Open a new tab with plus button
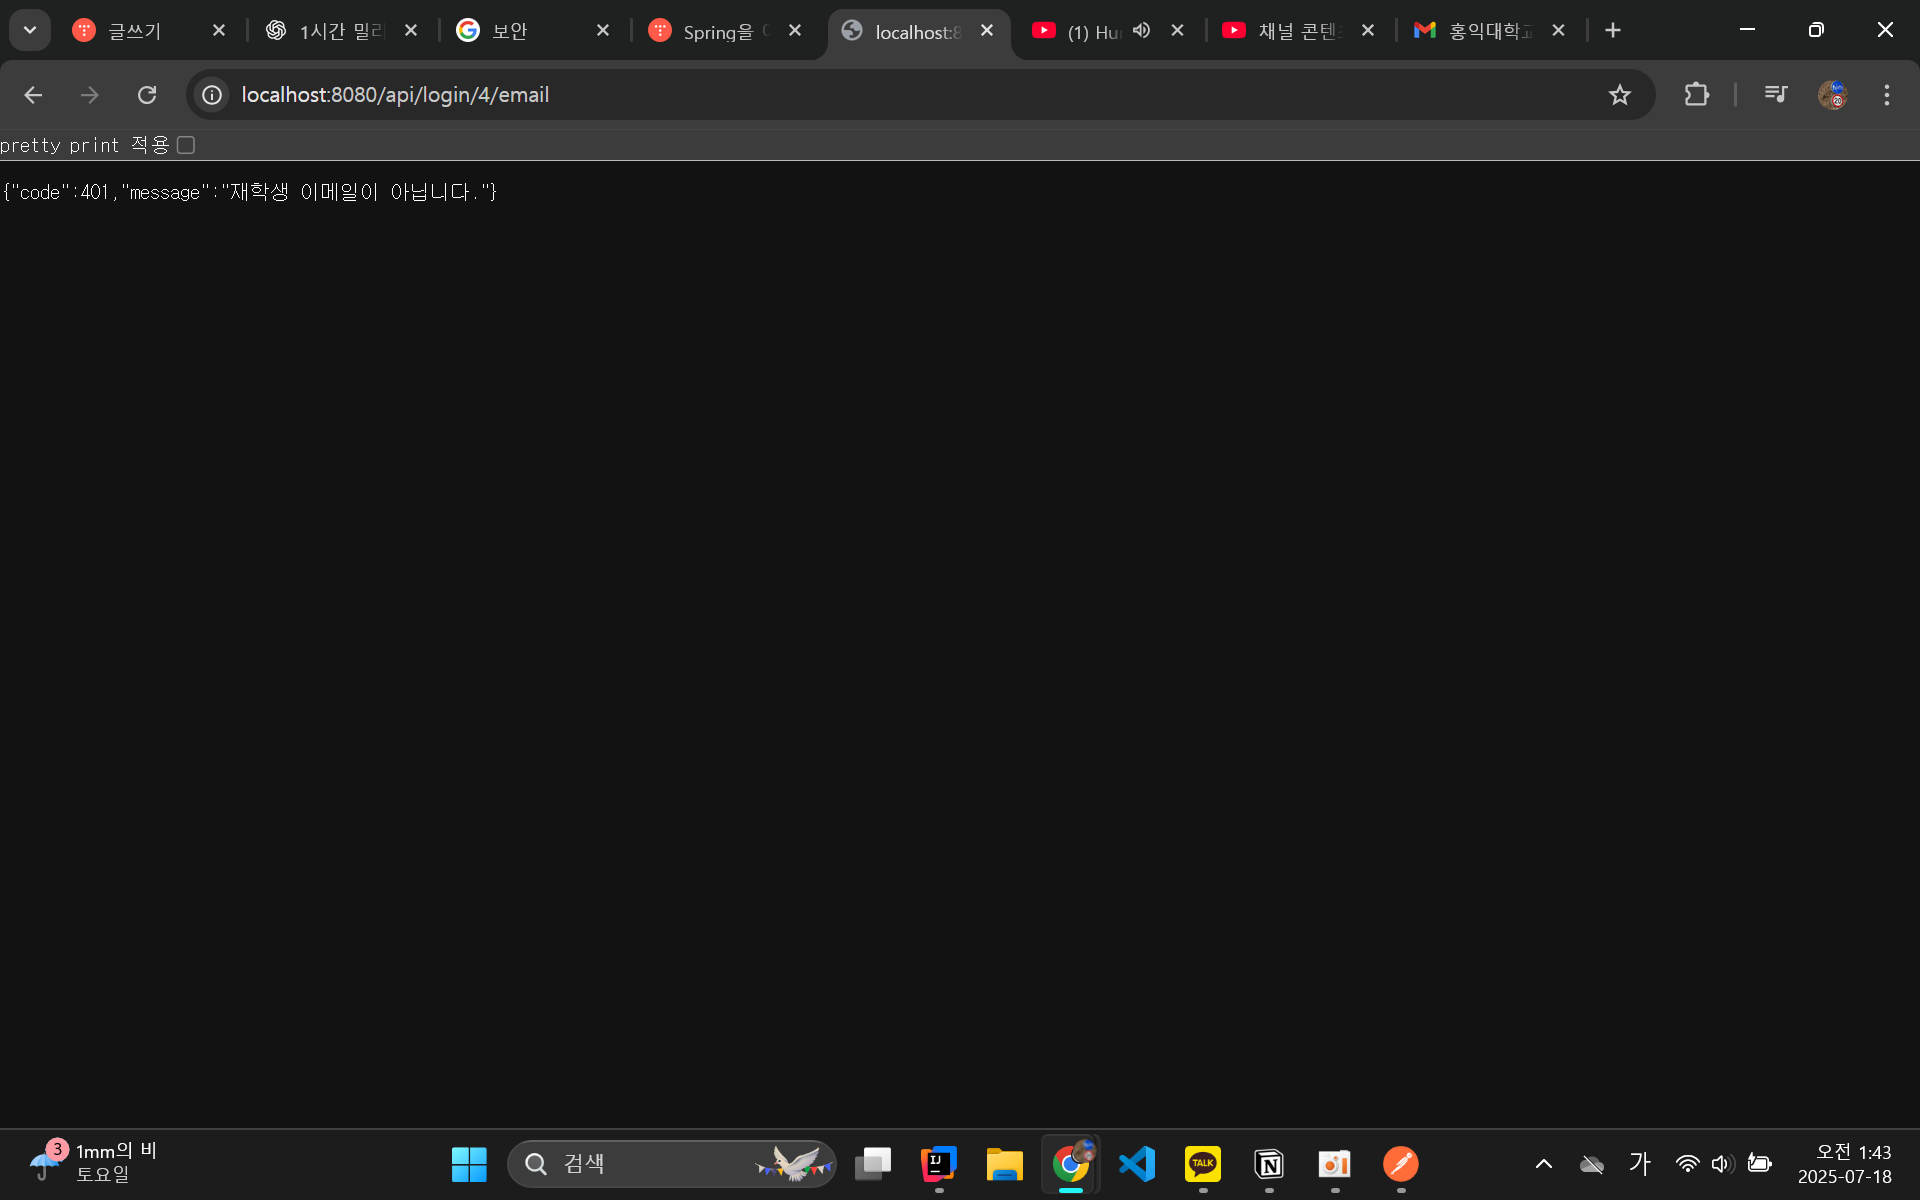Screen dimensions: 1920x1200 pyautogui.click(x=1612, y=31)
